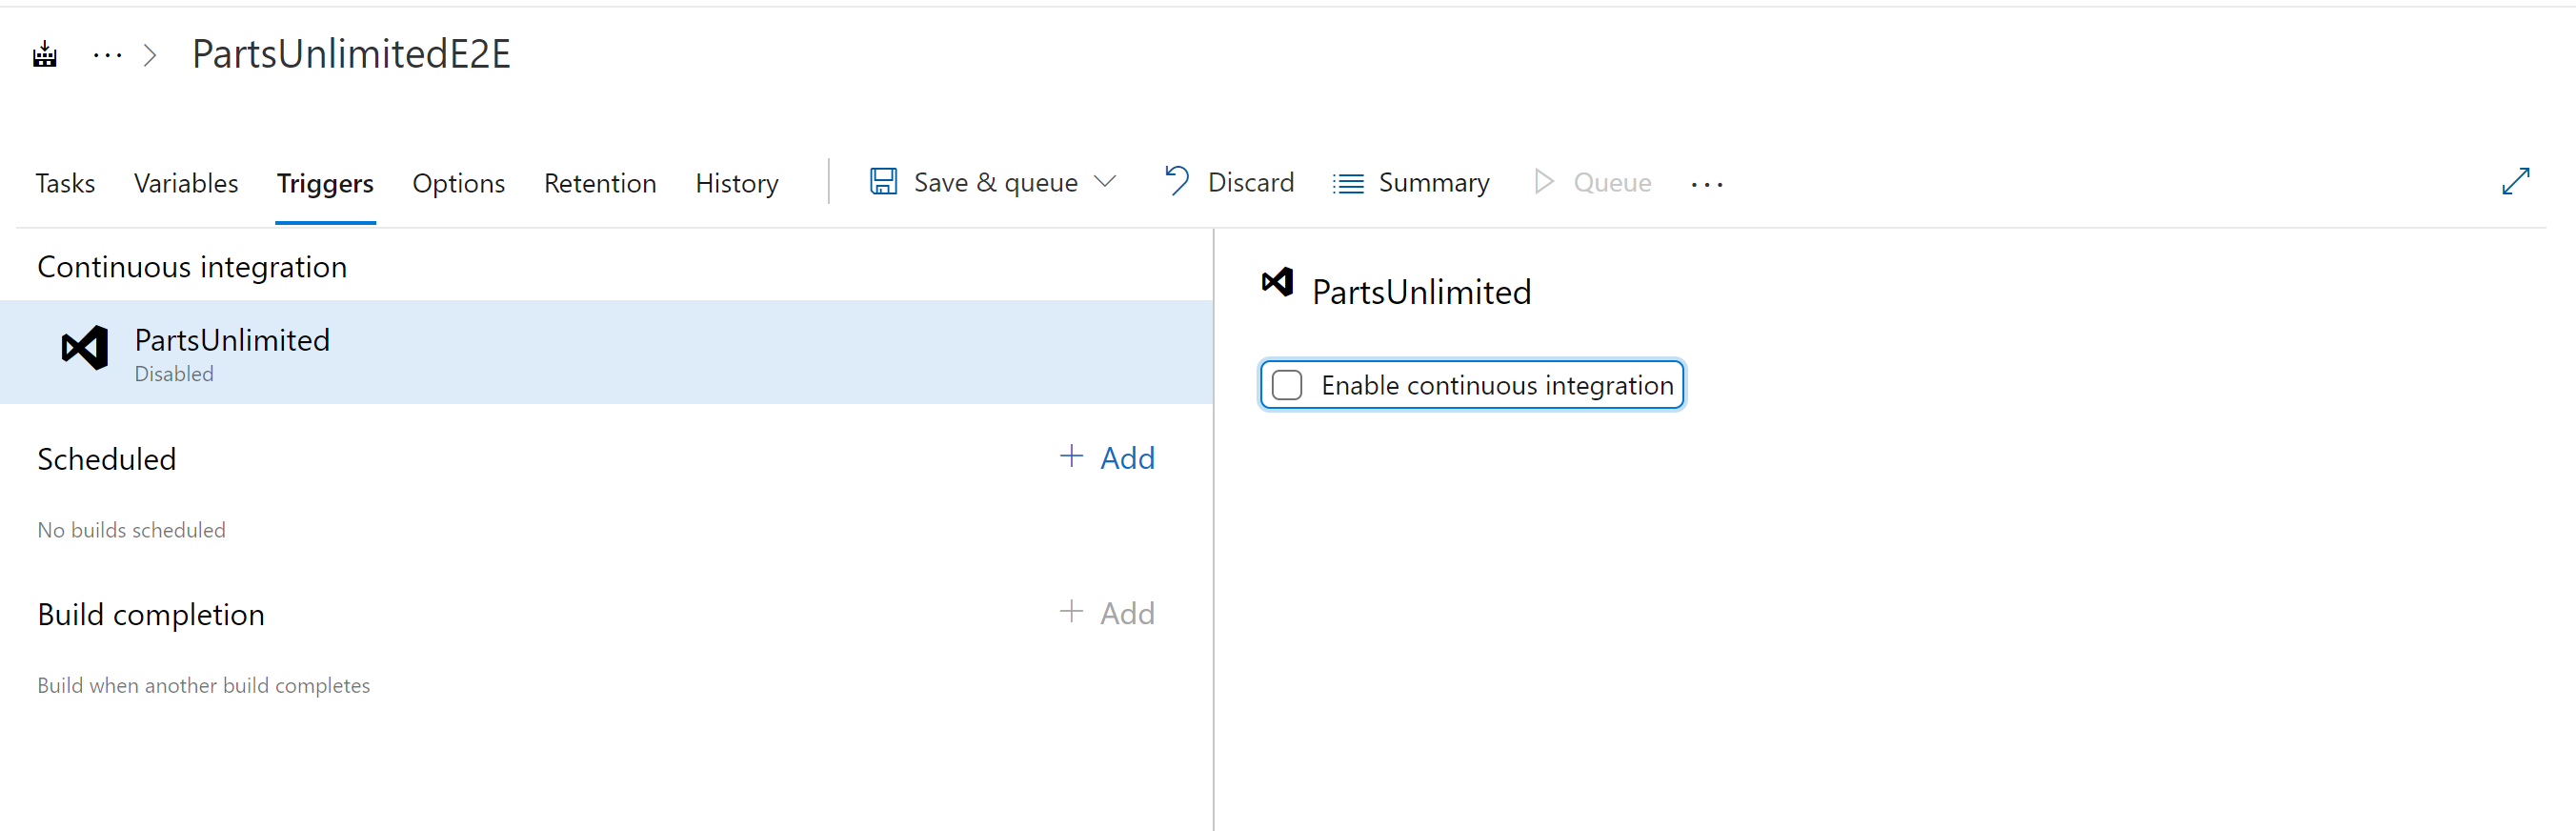Click the Summary list icon
The width and height of the screenshot is (2576, 831).
(x=1348, y=184)
